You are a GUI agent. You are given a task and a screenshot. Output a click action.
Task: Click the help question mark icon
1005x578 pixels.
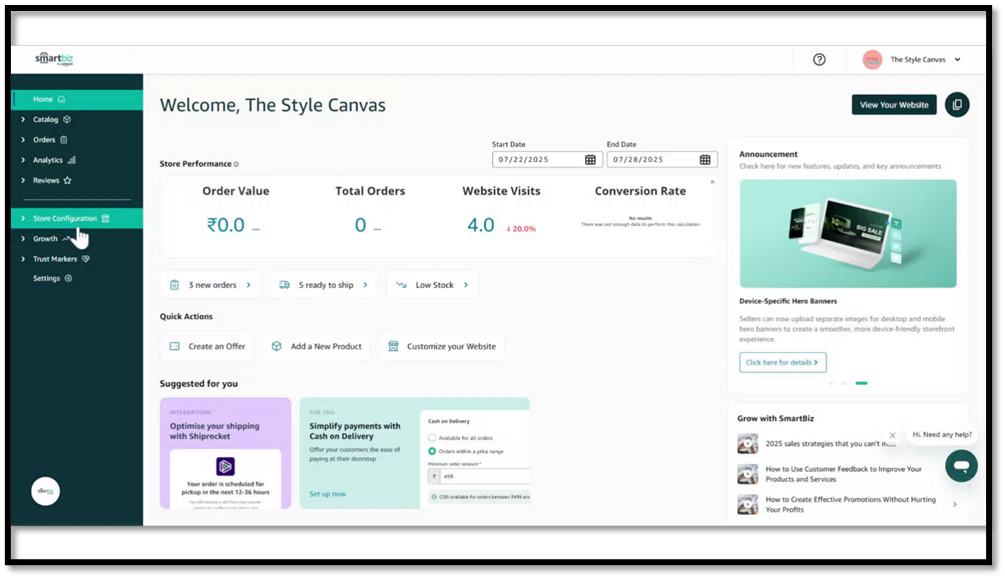819,60
